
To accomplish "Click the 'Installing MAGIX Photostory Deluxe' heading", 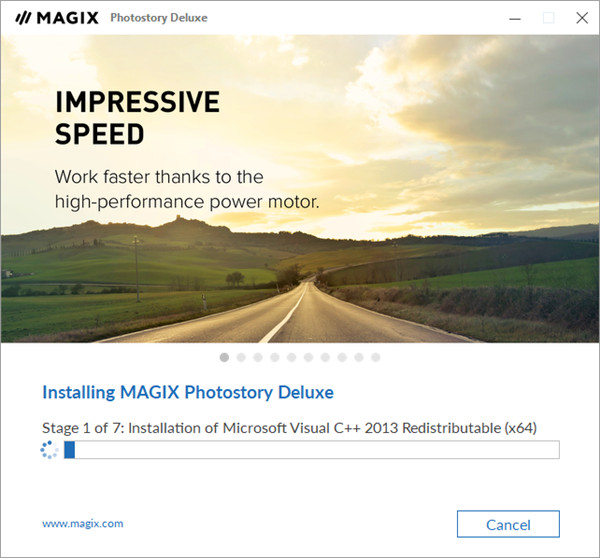I will click(188, 392).
